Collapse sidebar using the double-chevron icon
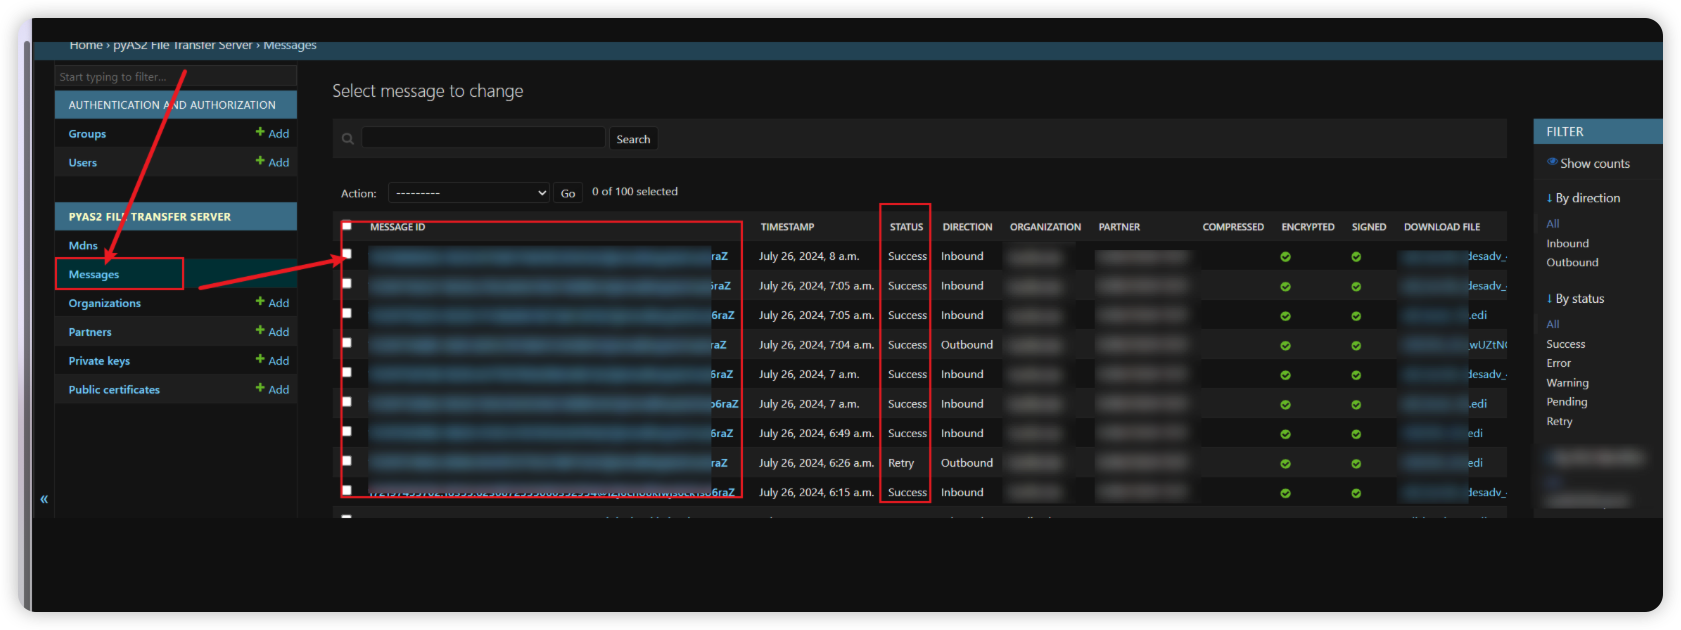Image resolution: width=1681 pixels, height=630 pixels. [x=44, y=499]
